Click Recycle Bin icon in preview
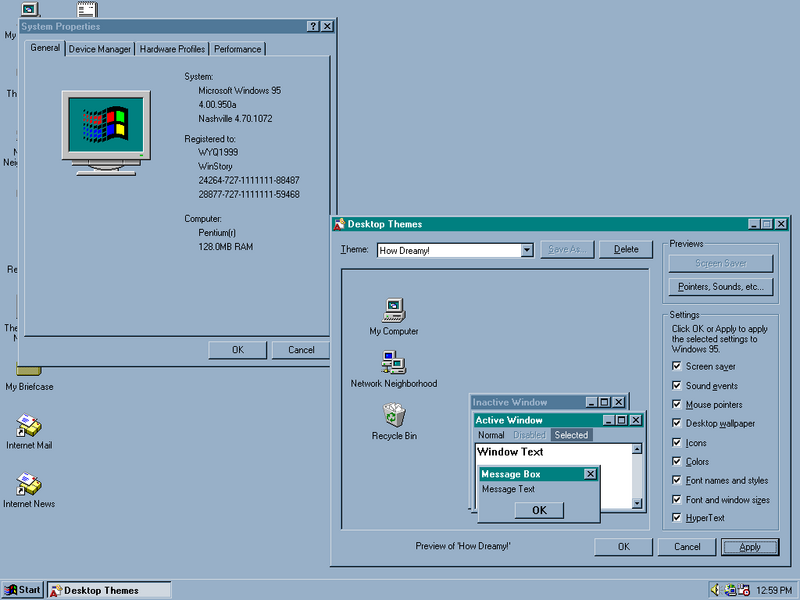This screenshot has height=600, width=800. tap(394, 414)
